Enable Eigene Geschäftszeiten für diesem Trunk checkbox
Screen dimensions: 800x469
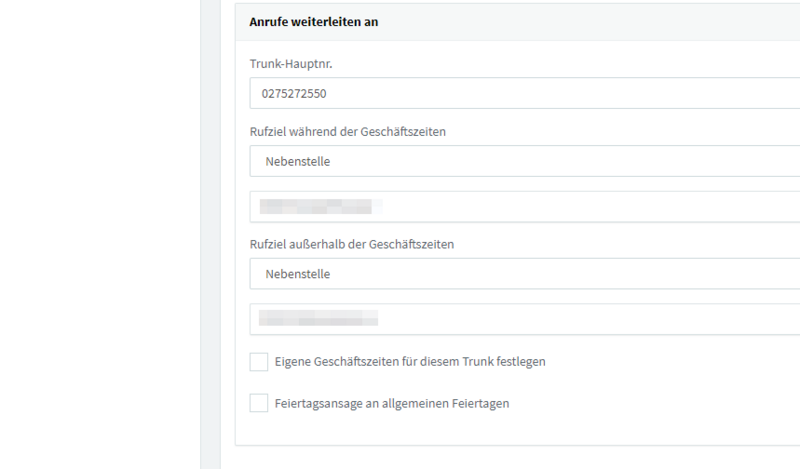(259, 361)
